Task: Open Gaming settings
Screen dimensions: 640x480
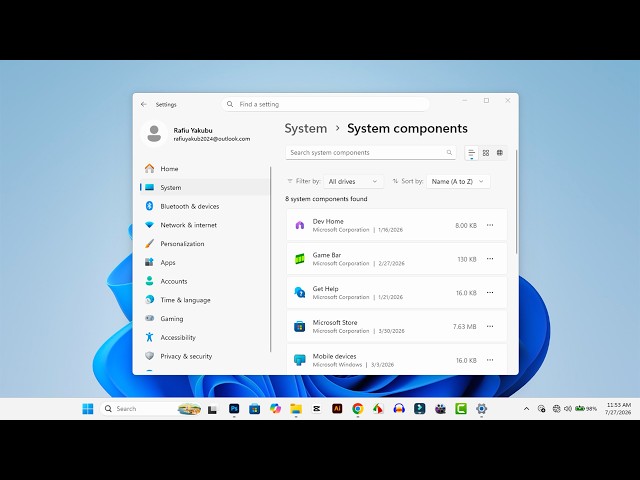Action: point(204,319)
